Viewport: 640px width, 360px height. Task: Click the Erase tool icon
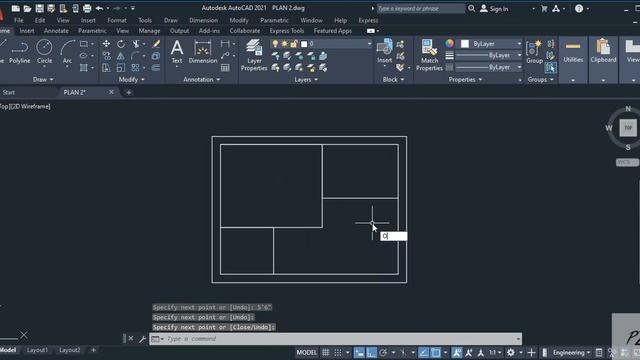point(156,44)
